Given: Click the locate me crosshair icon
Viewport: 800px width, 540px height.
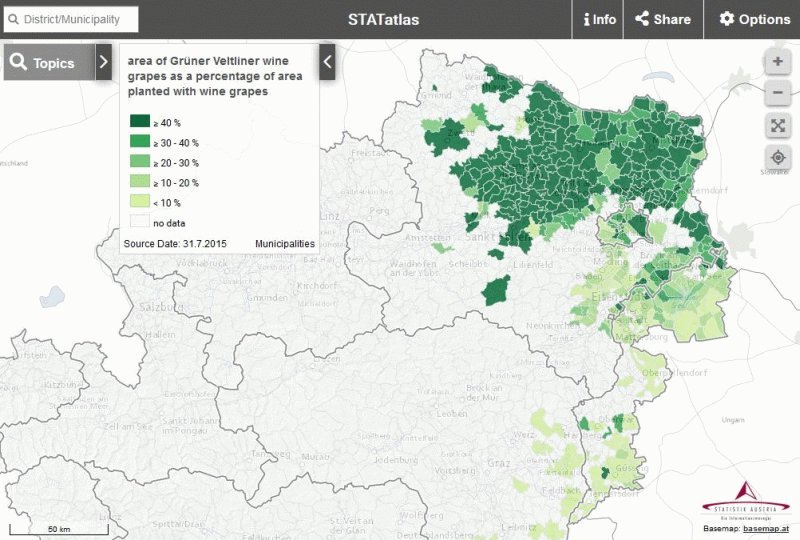Looking at the screenshot, I should [x=777, y=157].
